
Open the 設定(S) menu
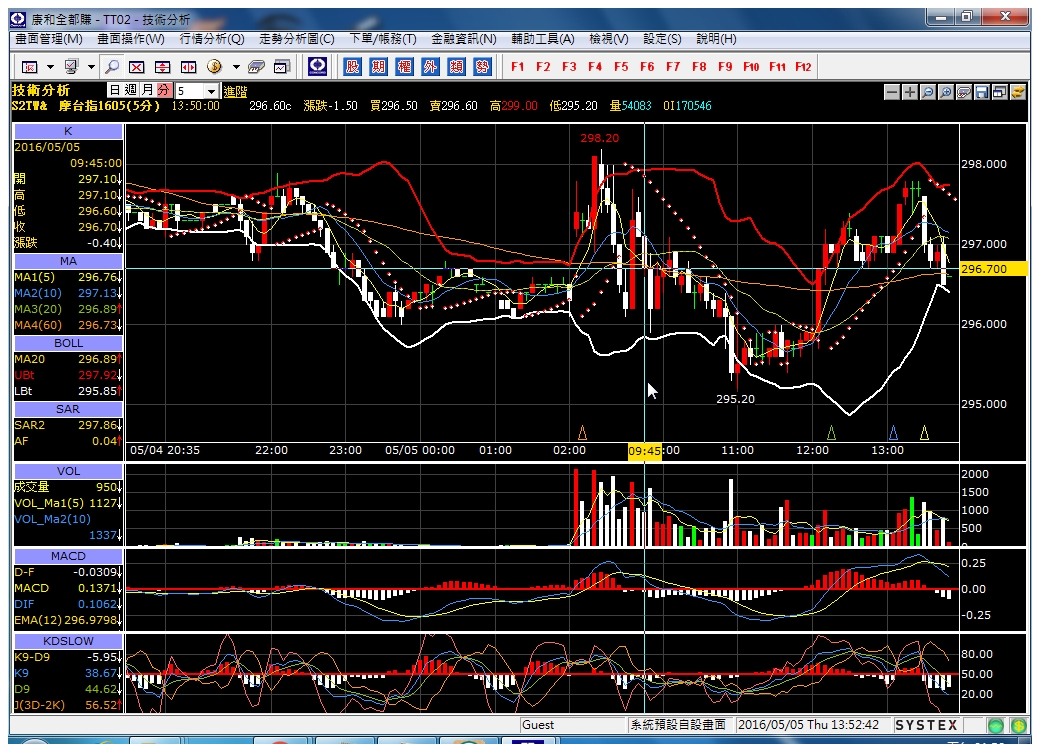(662, 39)
